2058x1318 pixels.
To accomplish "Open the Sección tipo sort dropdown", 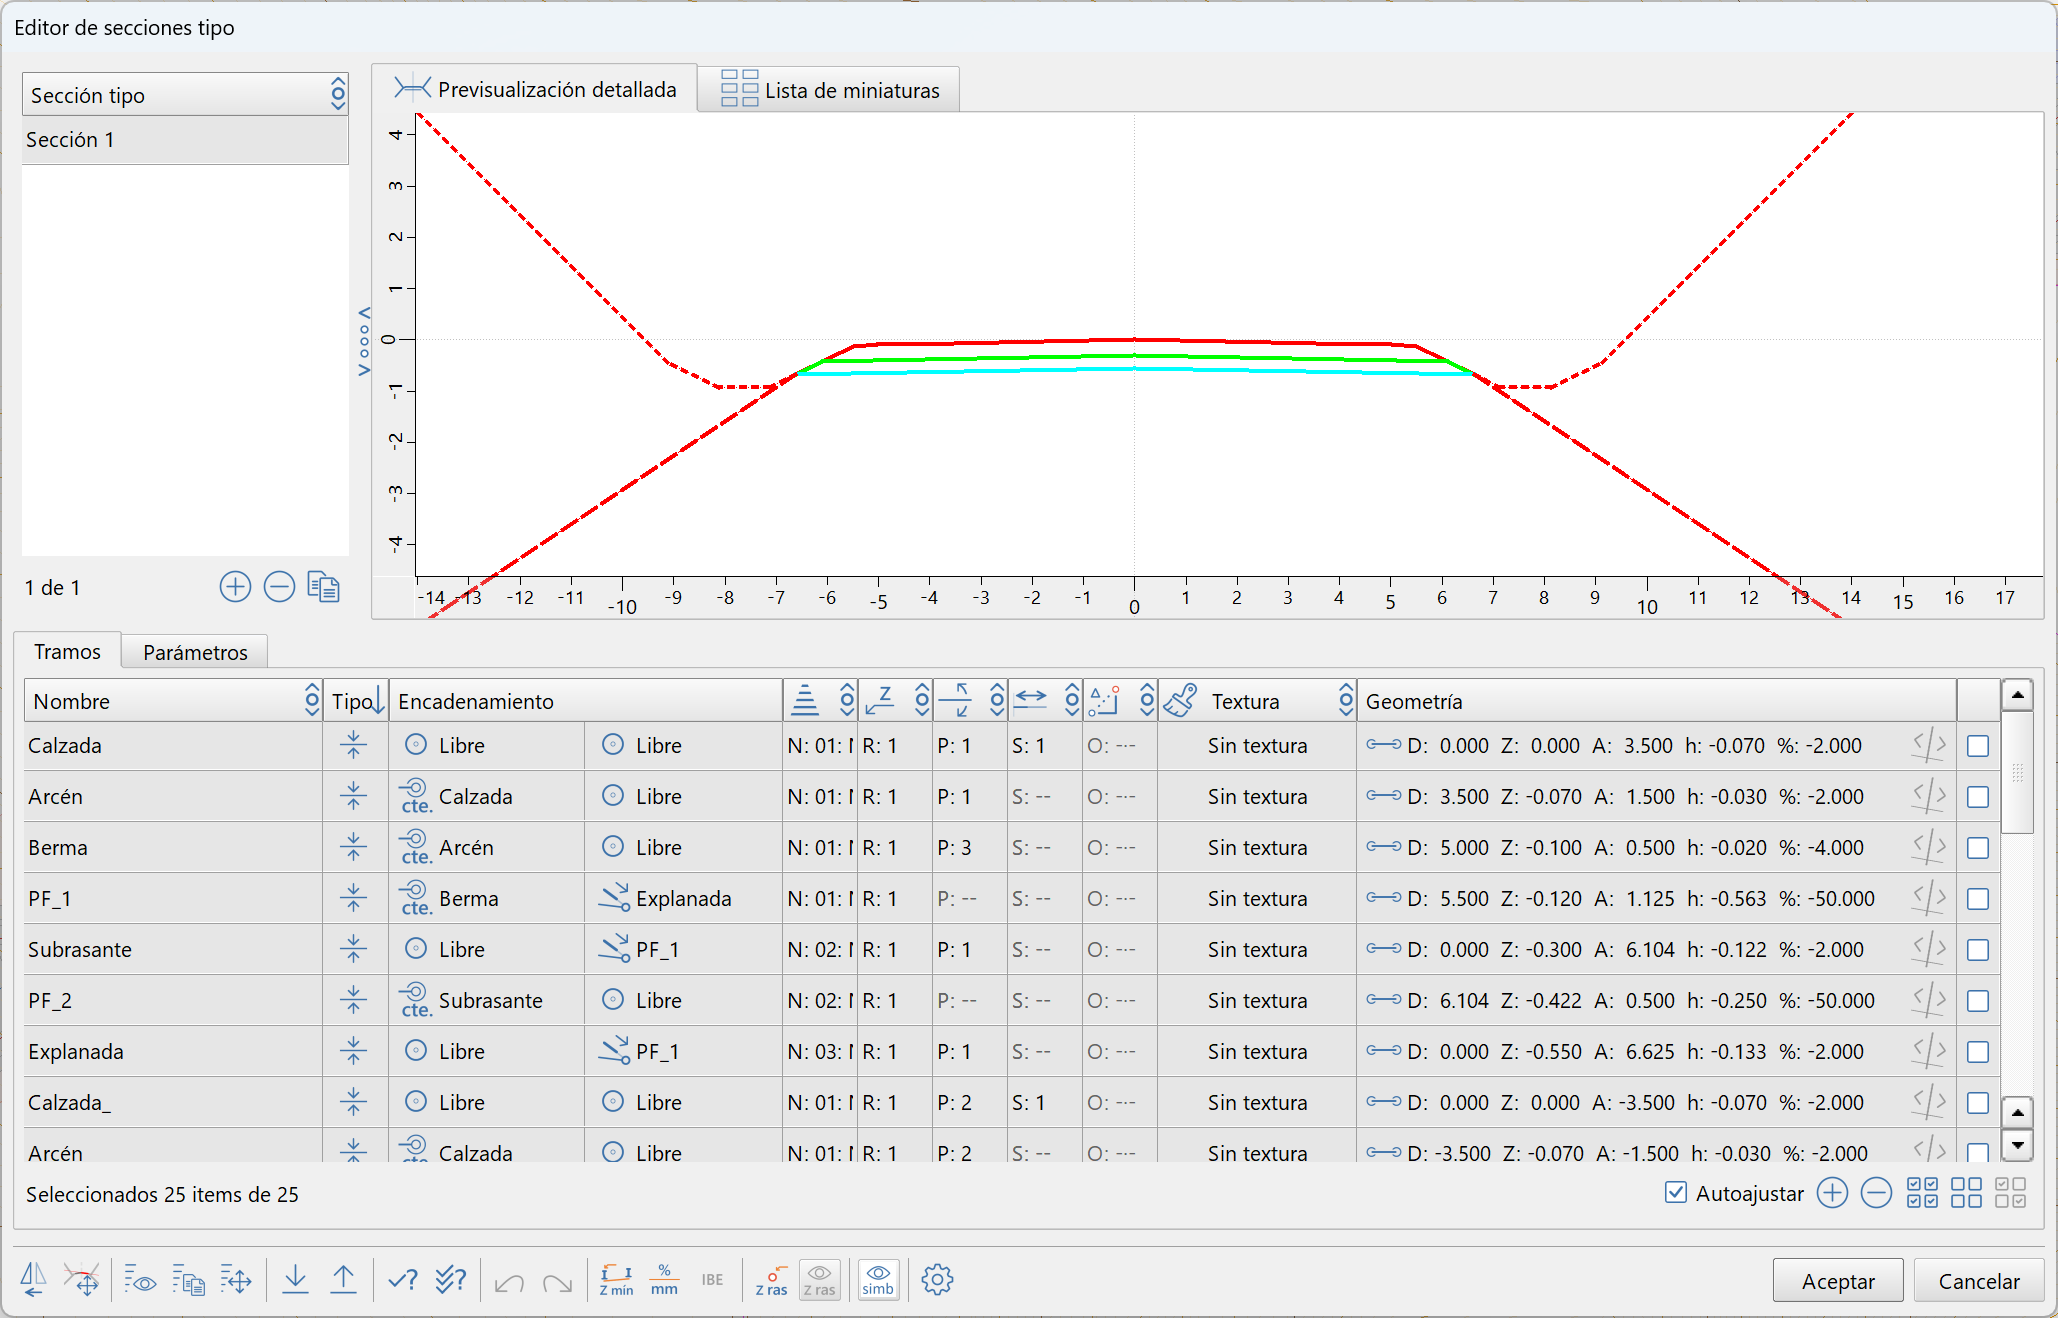I will [338, 95].
